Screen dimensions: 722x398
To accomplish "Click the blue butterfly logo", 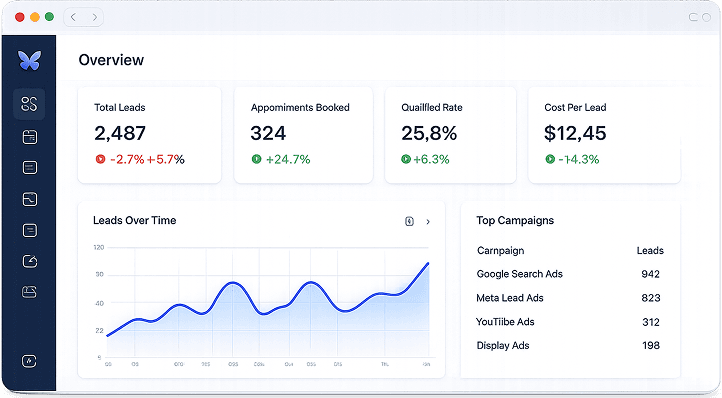I will 29,60.
